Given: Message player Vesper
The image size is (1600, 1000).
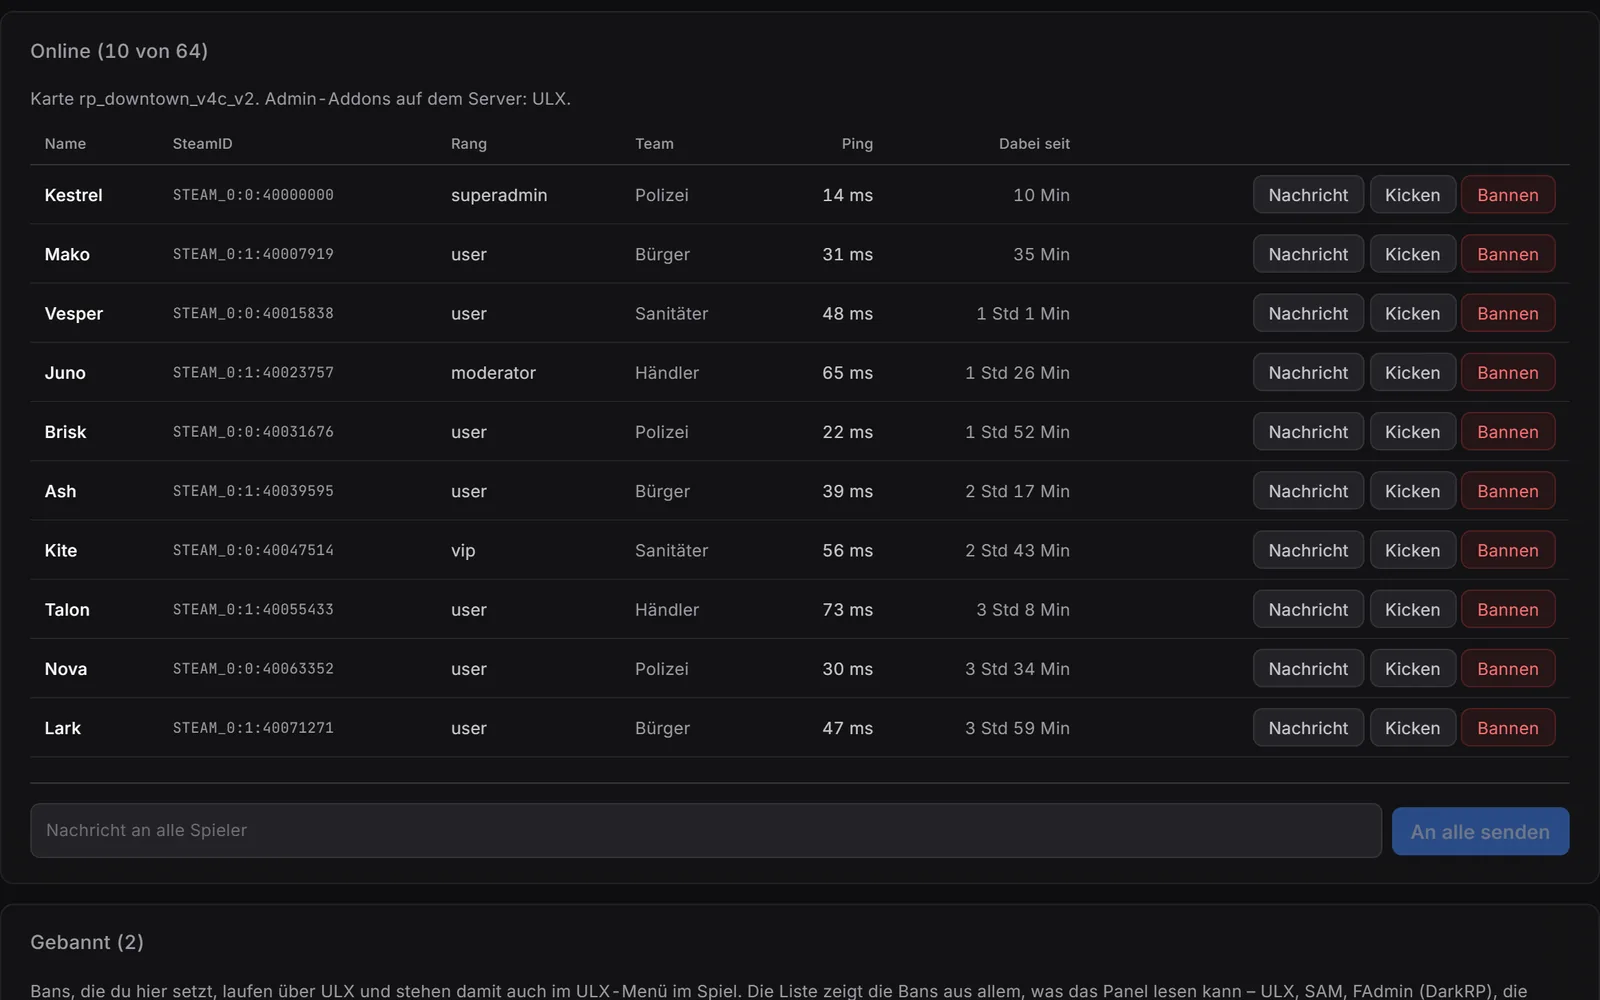Looking at the screenshot, I should coord(1308,313).
